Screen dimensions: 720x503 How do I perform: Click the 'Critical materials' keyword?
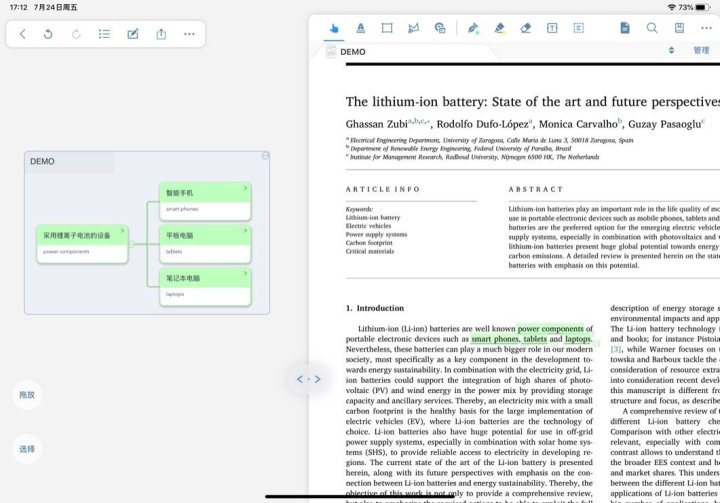pyautogui.click(x=370, y=251)
